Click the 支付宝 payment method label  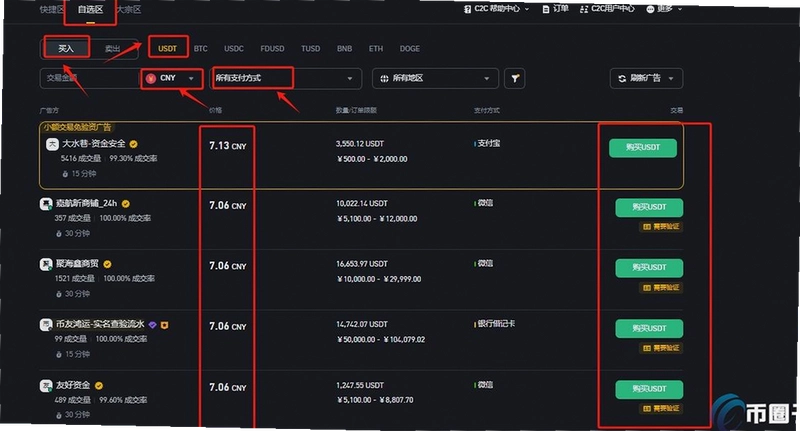coord(489,144)
